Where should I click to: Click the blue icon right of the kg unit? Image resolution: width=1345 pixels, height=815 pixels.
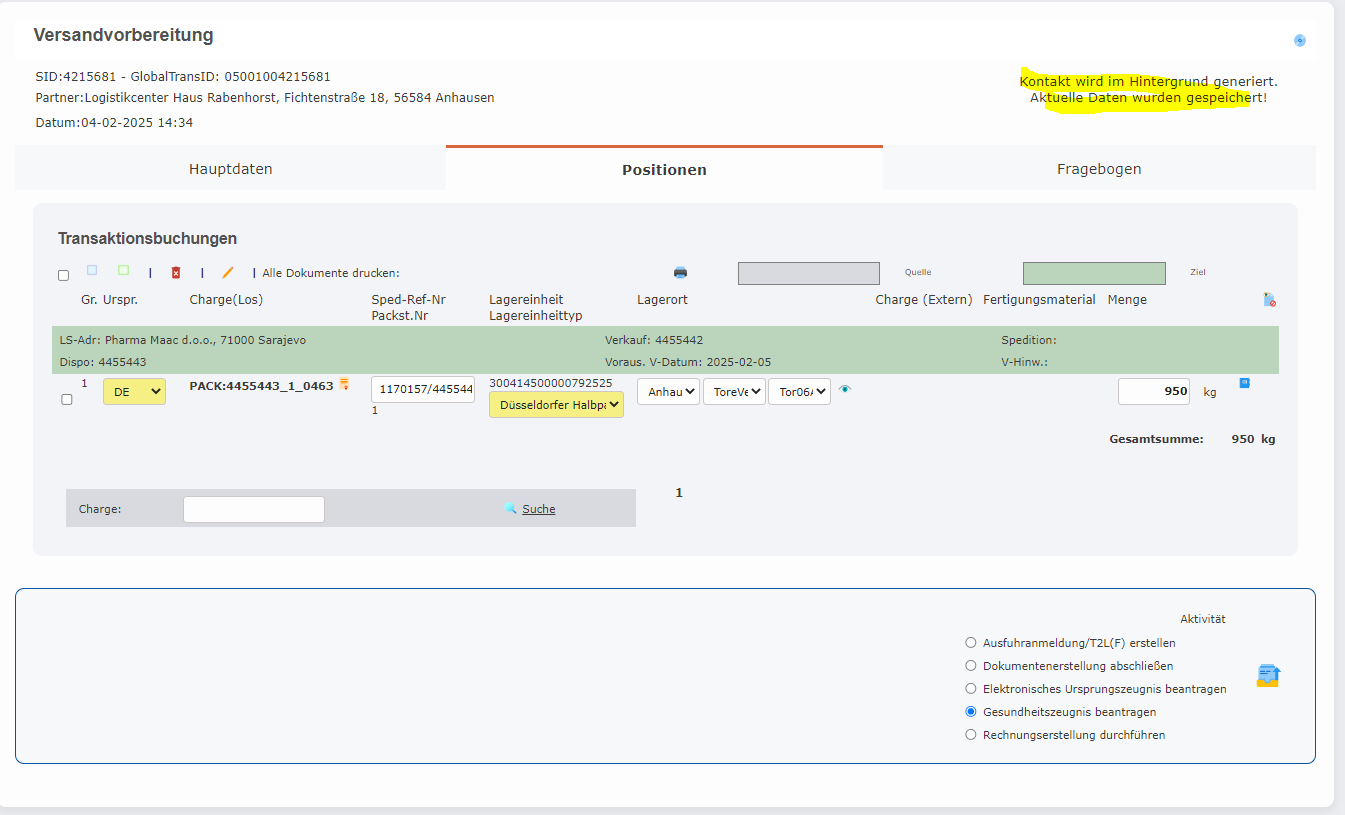point(1244,383)
